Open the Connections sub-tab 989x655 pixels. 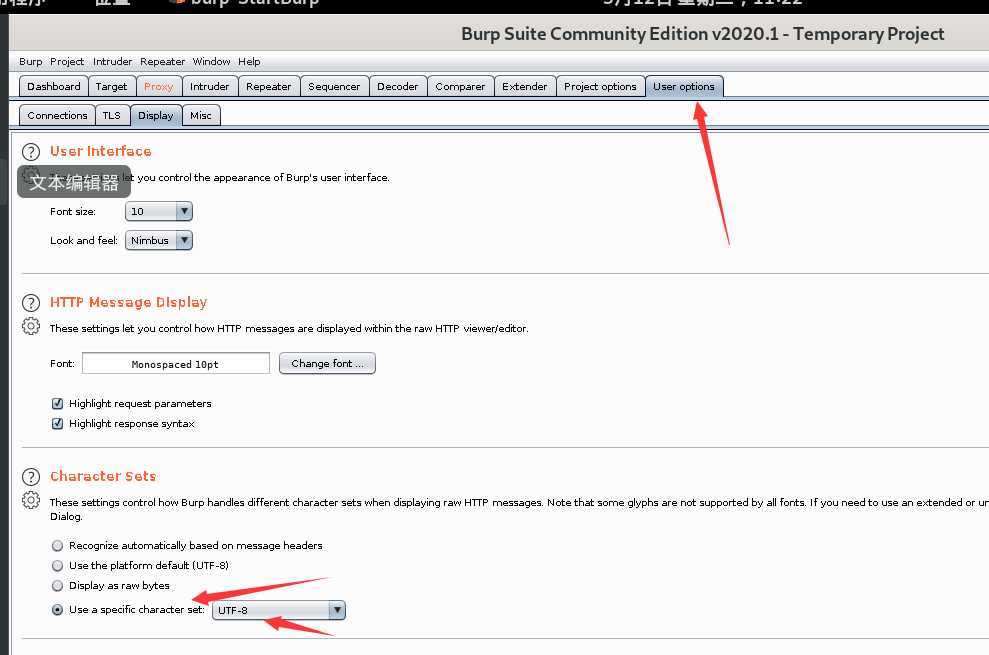(x=57, y=115)
